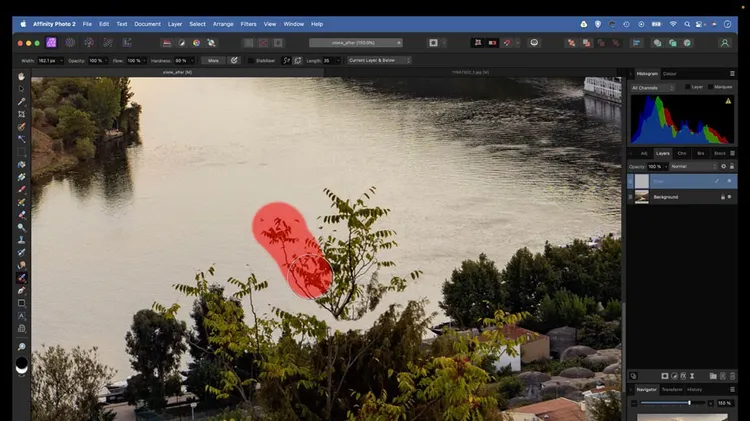Open the Hardness value dropdown
The image size is (750, 421).
click(x=192, y=61)
